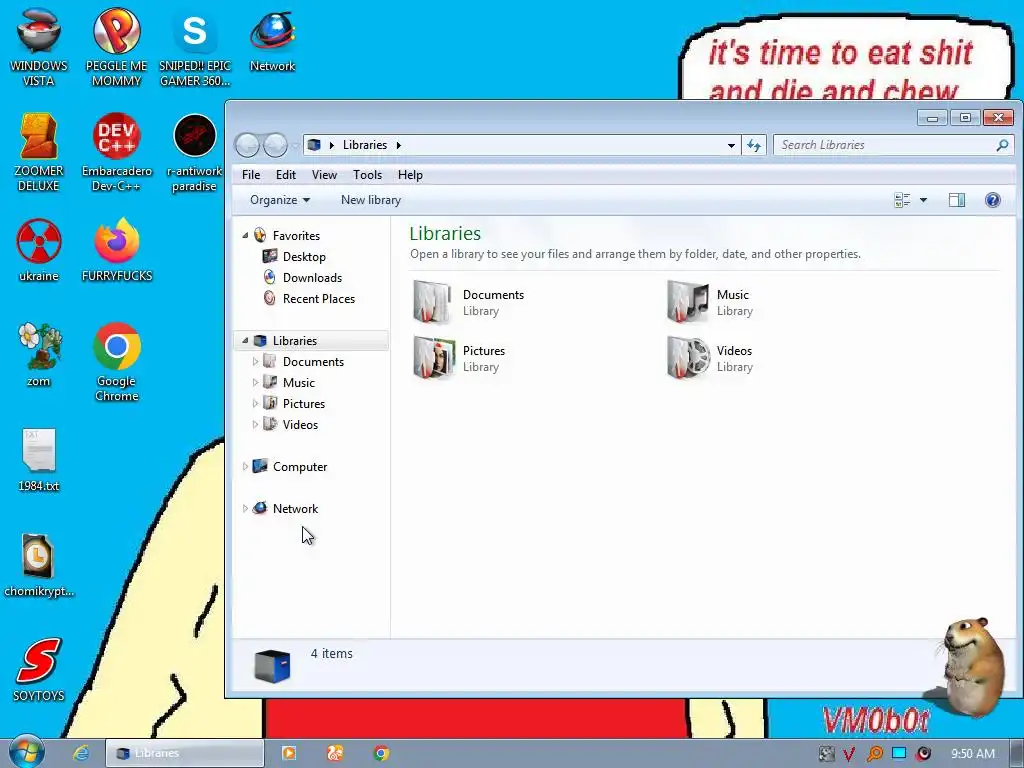Click Libraries breadcrumb in address bar
This screenshot has height=768, width=1024.
(364, 145)
